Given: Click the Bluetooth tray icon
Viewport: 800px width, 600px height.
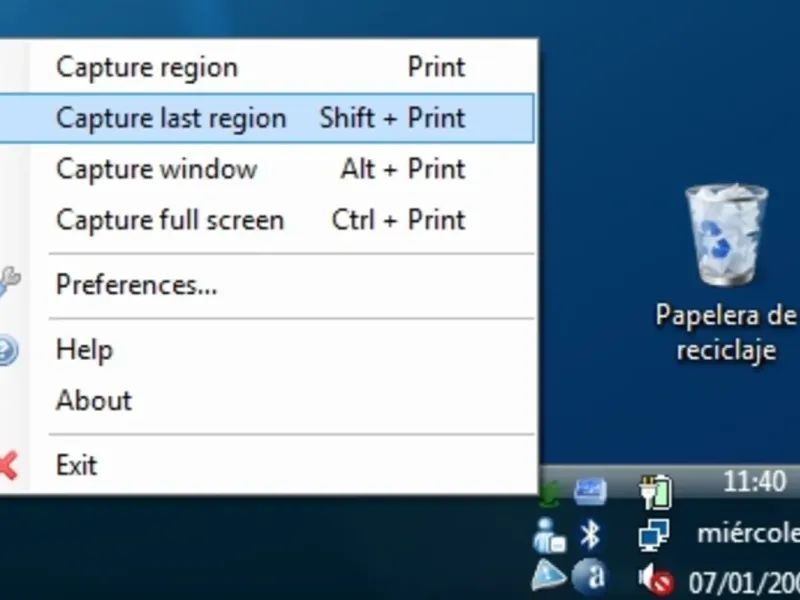Looking at the screenshot, I should click(x=590, y=535).
